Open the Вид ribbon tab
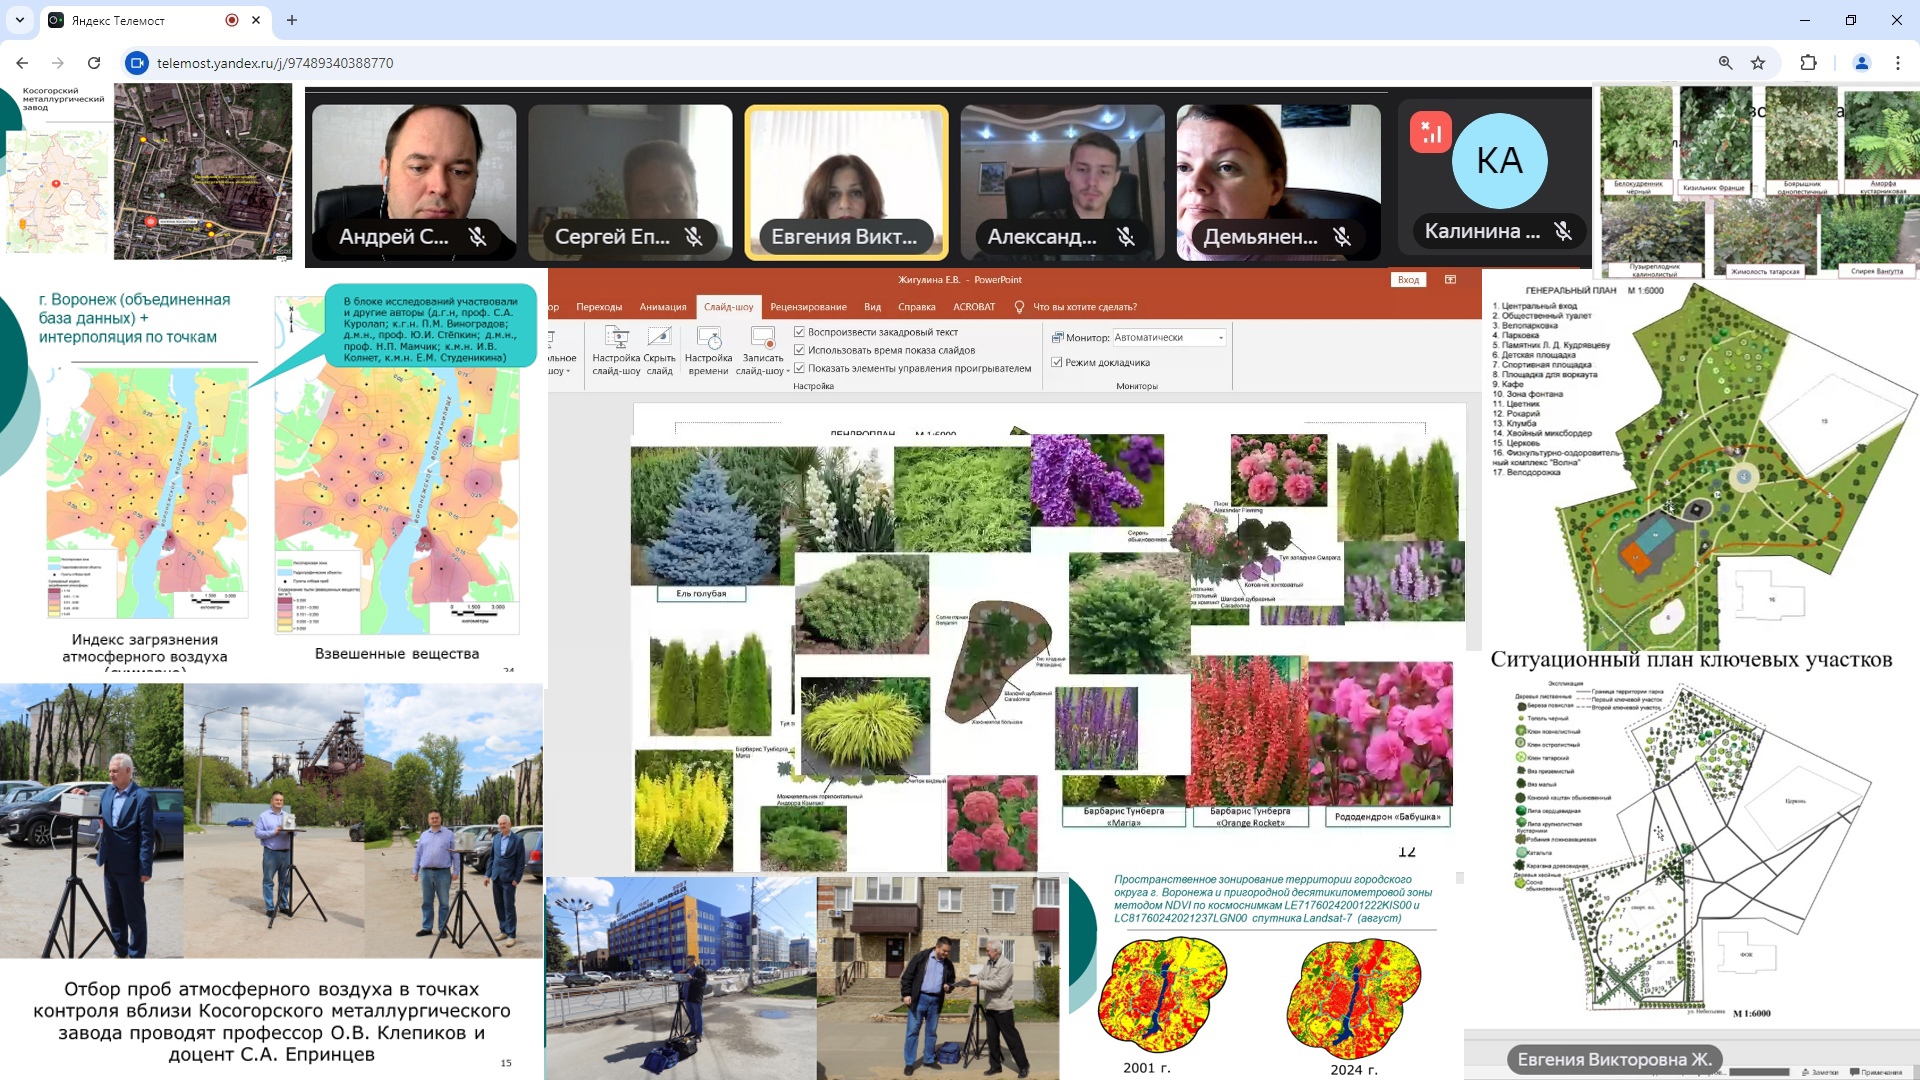1920x1080 pixels. [873, 307]
